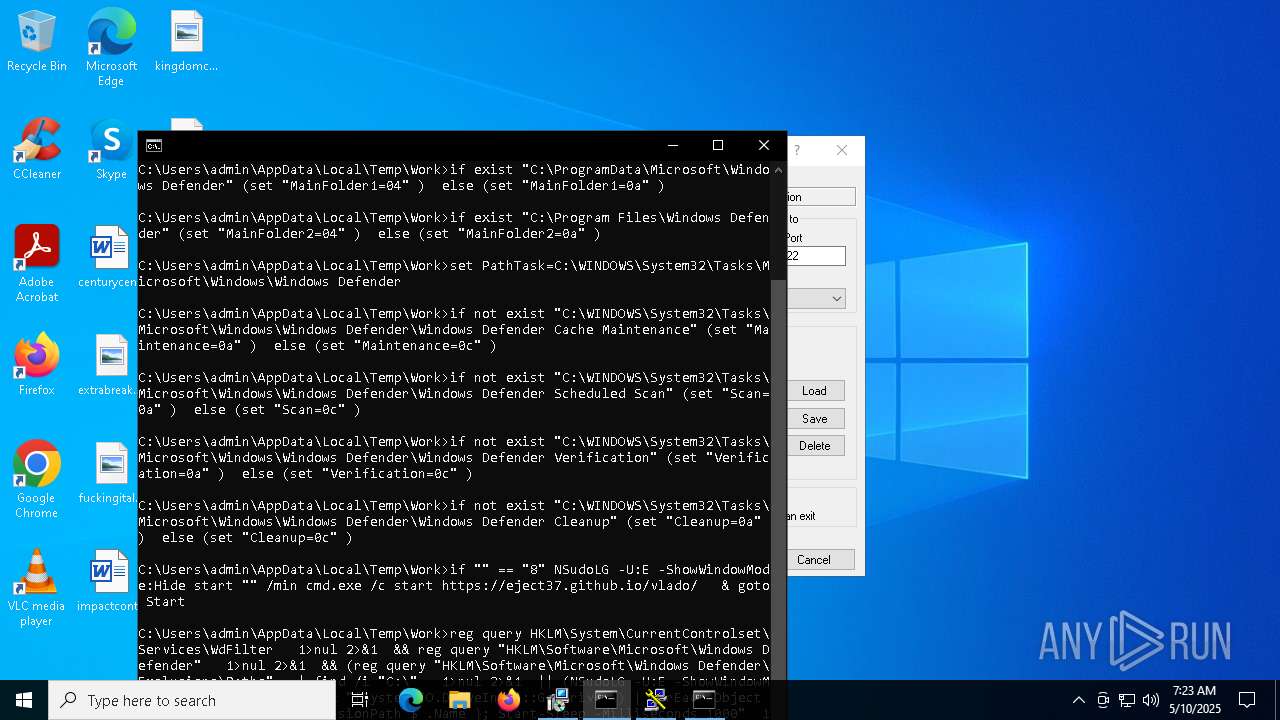The width and height of the screenshot is (1280, 720).
Task: Click the Save button in the dialog
Action: tap(815, 419)
